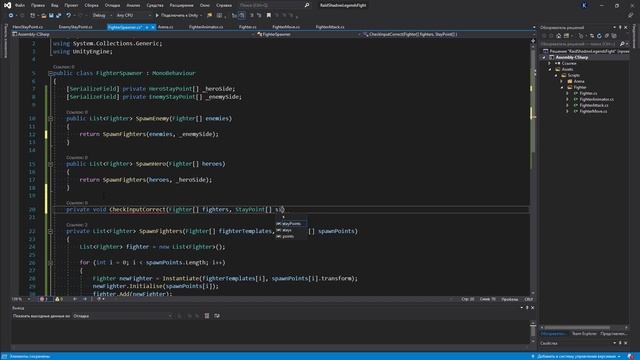Collapse the SpawnEnemy method outline
Image resolution: width=640 pixels, height=360 pixels.
[x=50, y=119]
